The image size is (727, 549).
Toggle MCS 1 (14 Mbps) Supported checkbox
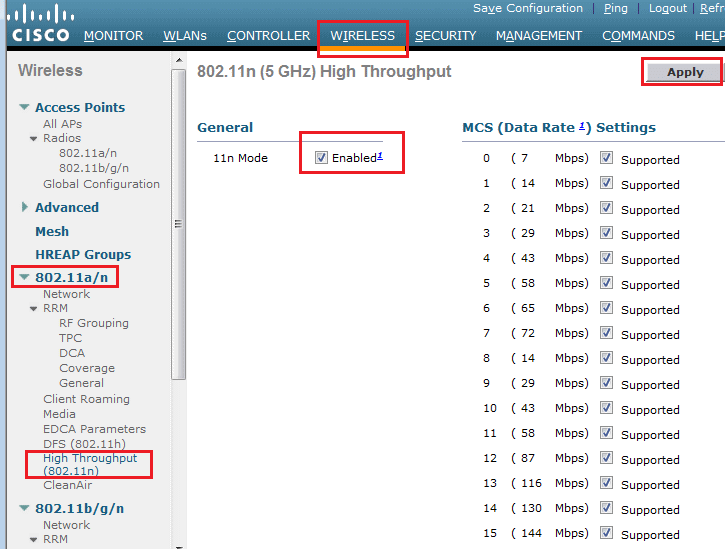(x=606, y=183)
